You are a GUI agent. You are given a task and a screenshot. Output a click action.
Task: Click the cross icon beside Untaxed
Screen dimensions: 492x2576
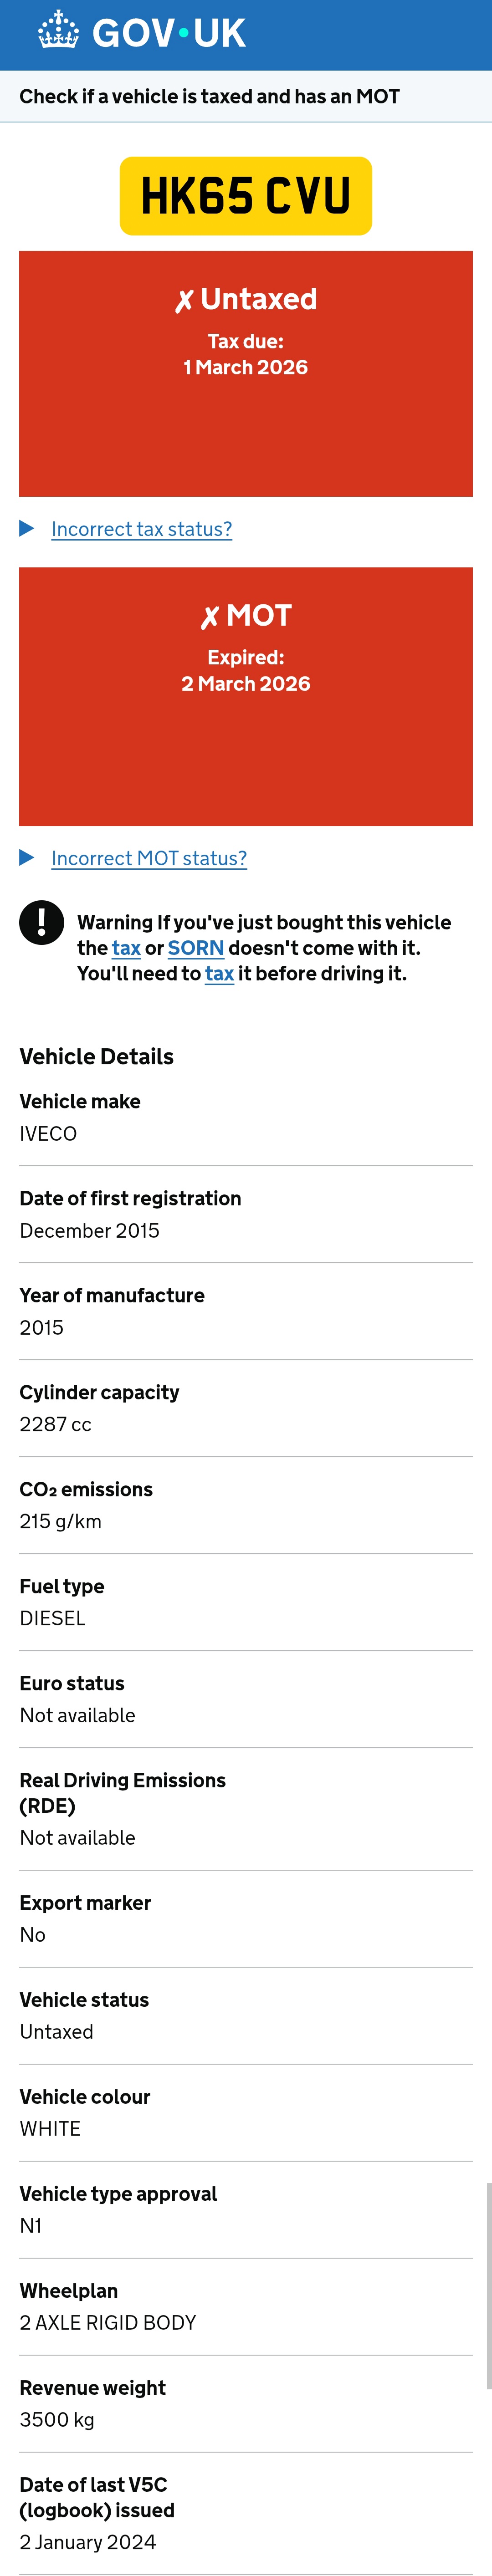[x=184, y=301]
